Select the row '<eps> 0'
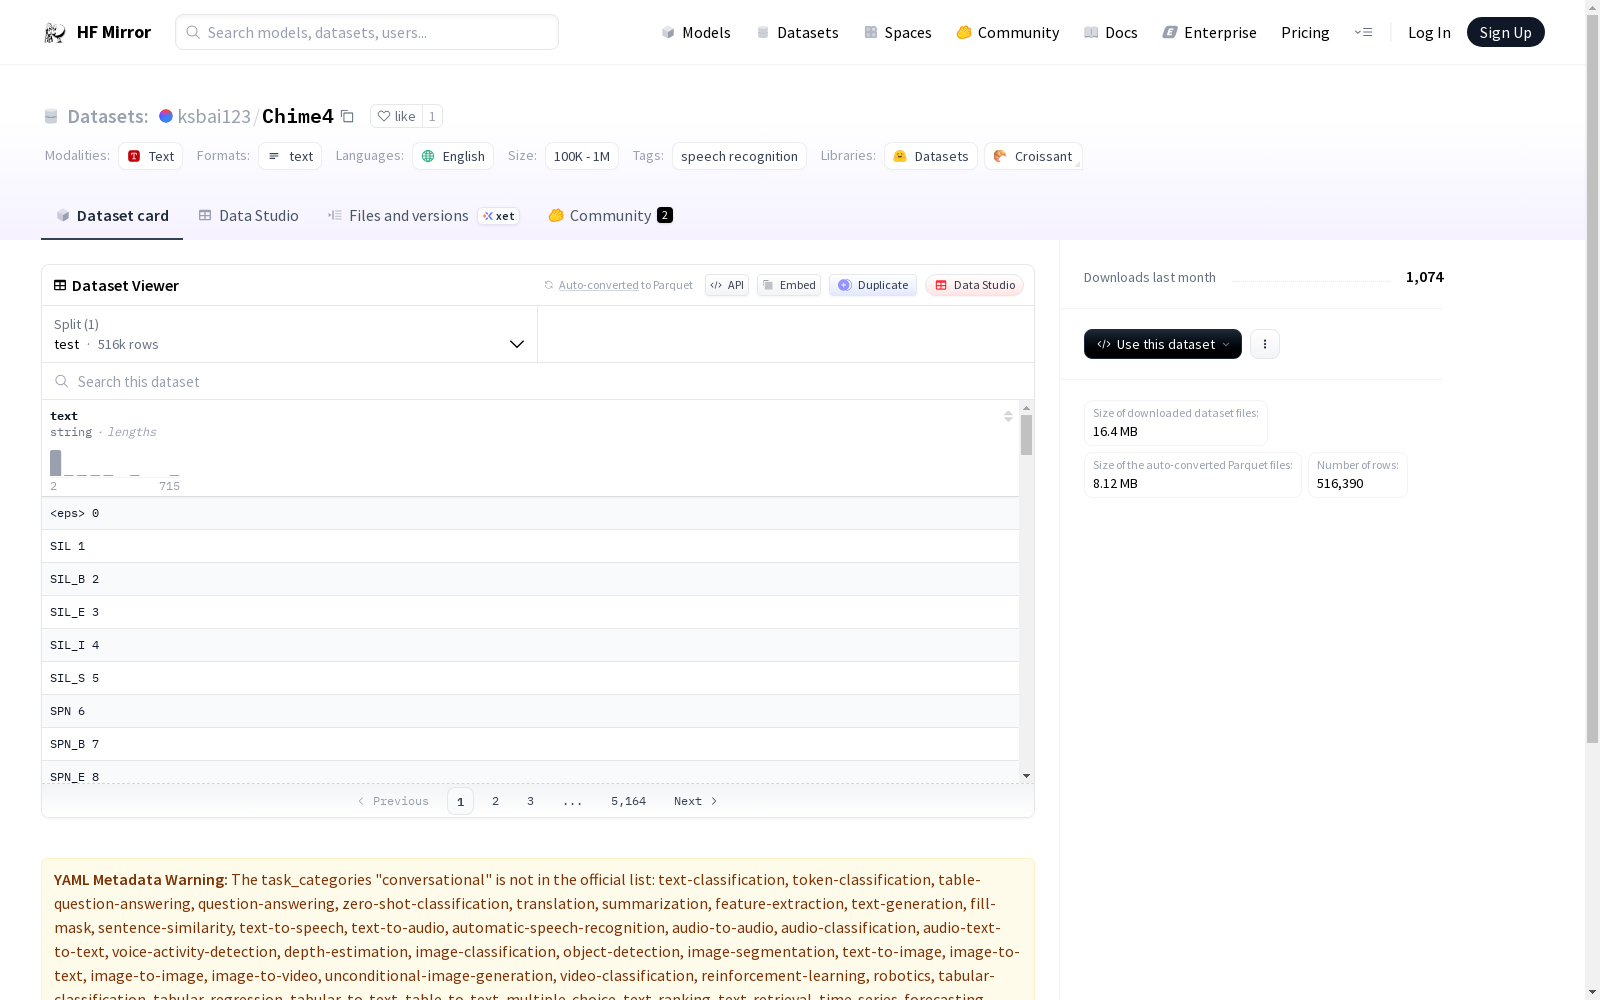Screen dimensions: 1600x1000 click(530, 513)
